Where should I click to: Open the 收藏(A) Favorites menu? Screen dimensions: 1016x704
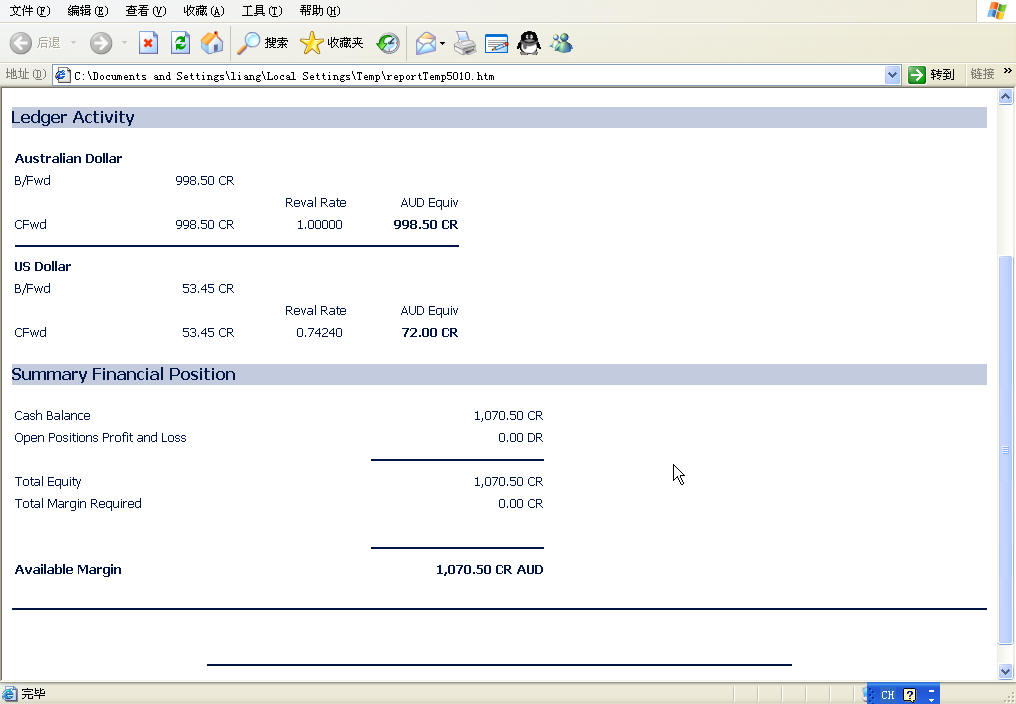[203, 10]
